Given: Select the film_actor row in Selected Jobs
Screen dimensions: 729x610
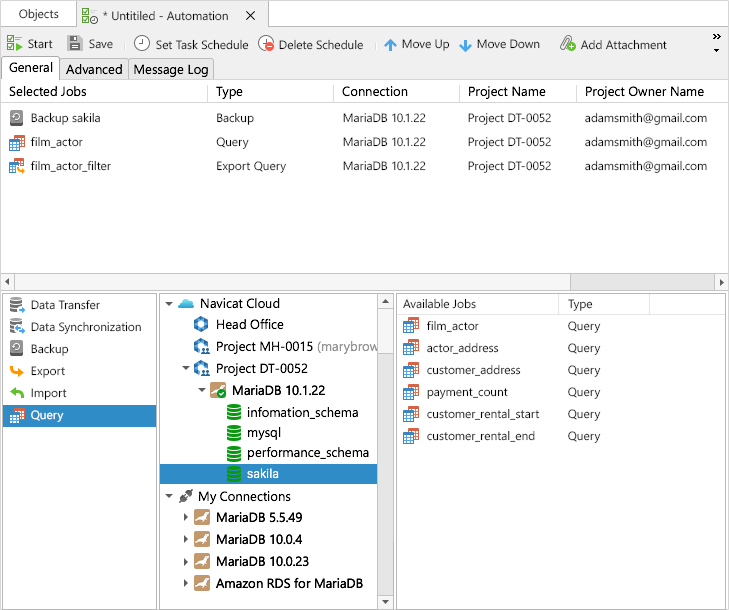Looking at the screenshot, I should 364,142.
